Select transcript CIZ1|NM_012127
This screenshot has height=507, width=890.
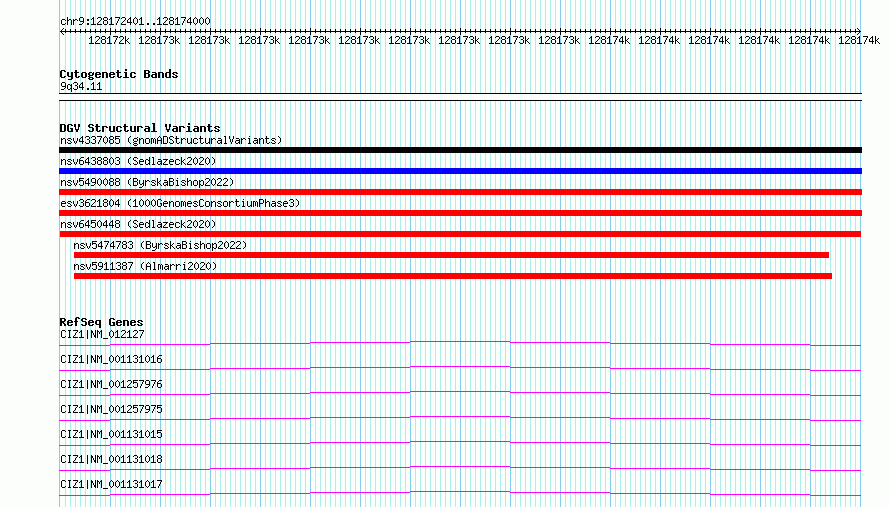tap(102, 334)
